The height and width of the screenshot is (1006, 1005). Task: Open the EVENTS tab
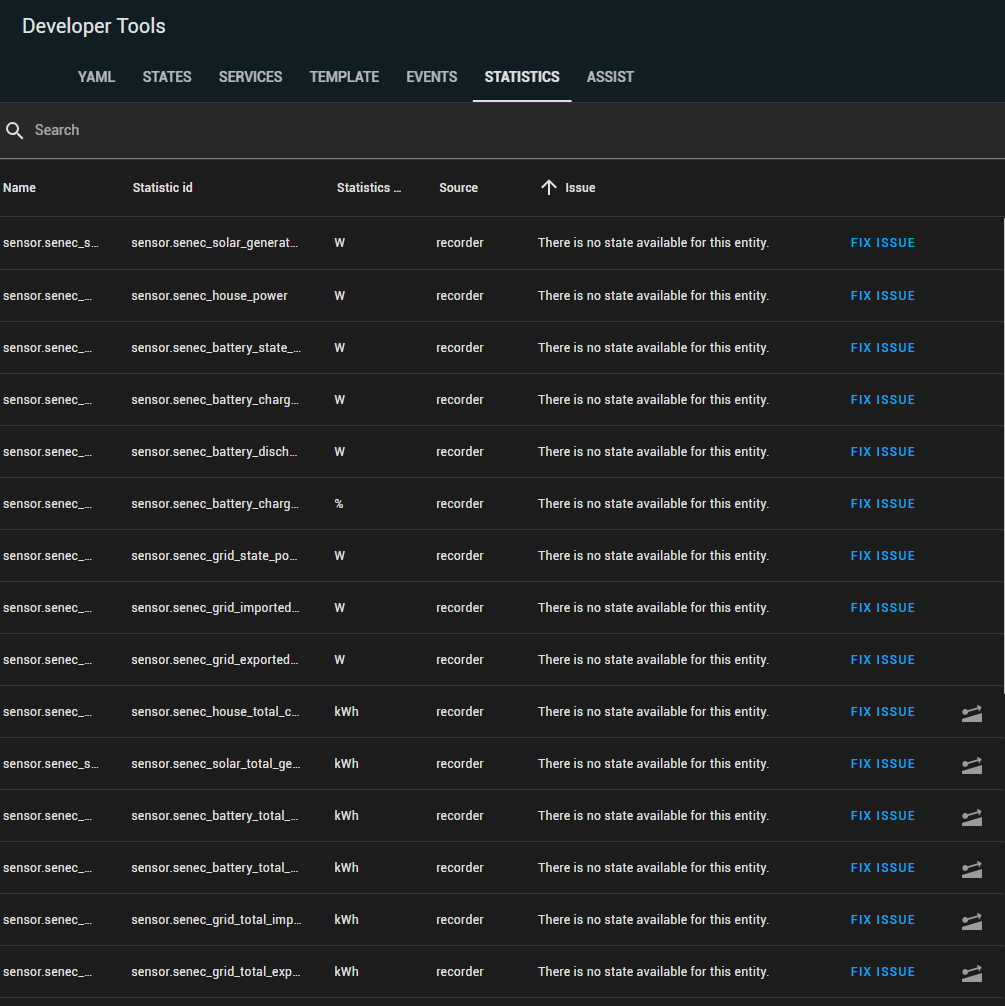(x=431, y=77)
